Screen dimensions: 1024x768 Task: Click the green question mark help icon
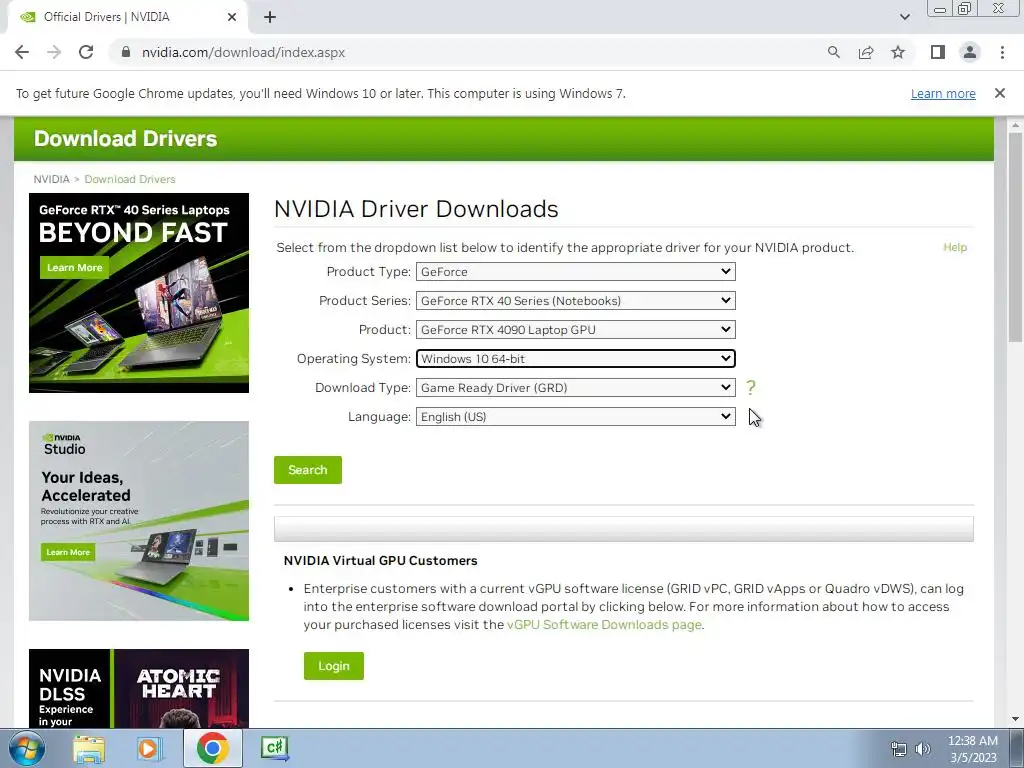pos(750,387)
